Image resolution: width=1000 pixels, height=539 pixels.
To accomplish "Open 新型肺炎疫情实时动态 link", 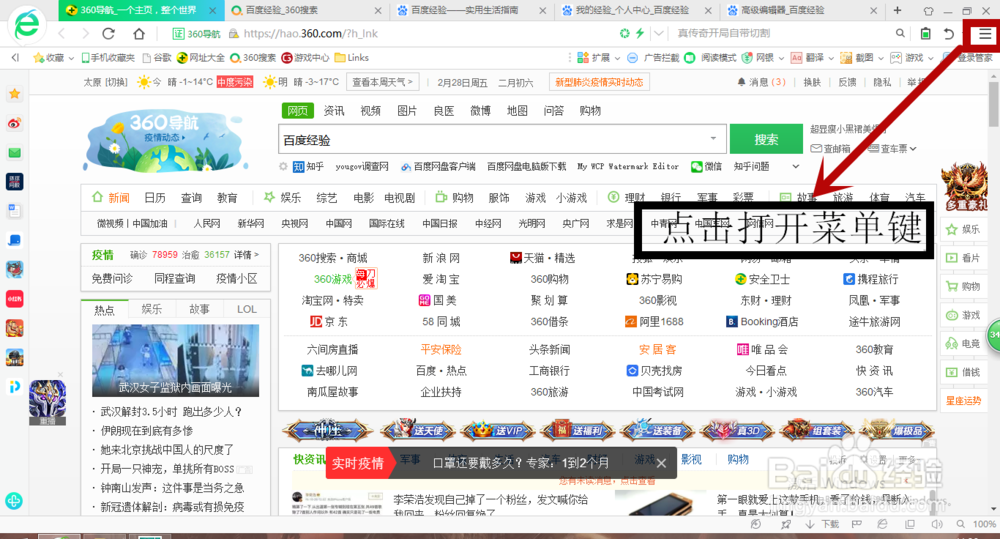I will tap(599, 82).
